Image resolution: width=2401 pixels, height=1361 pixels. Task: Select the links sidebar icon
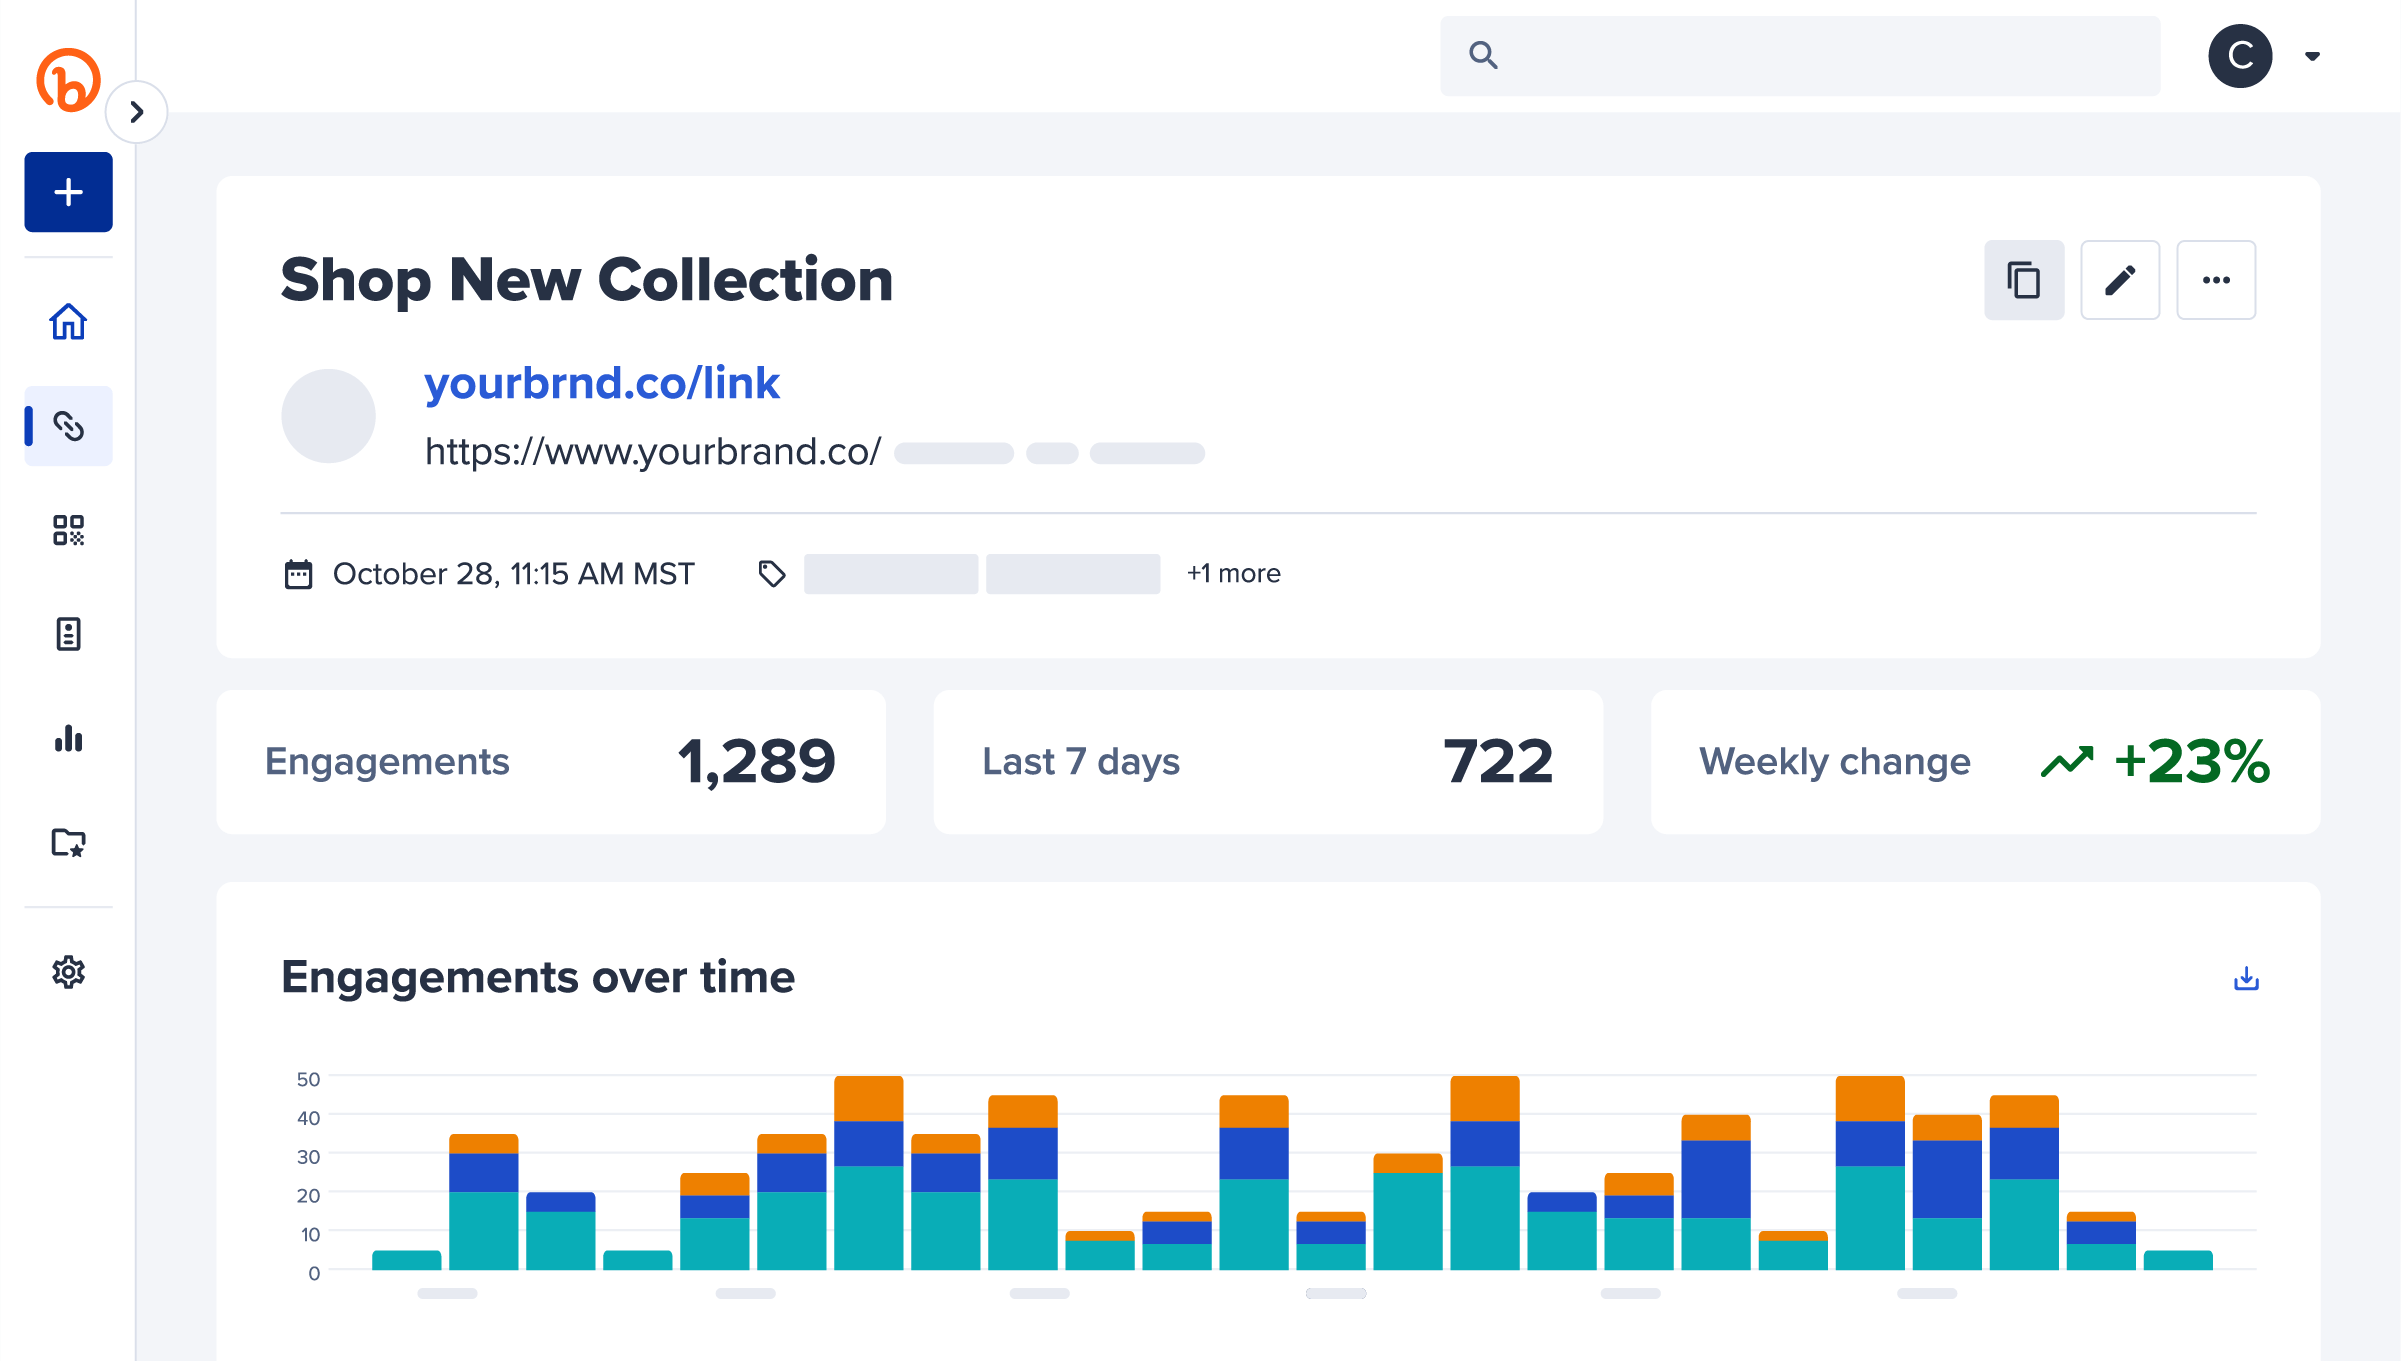[x=68, y=426]
